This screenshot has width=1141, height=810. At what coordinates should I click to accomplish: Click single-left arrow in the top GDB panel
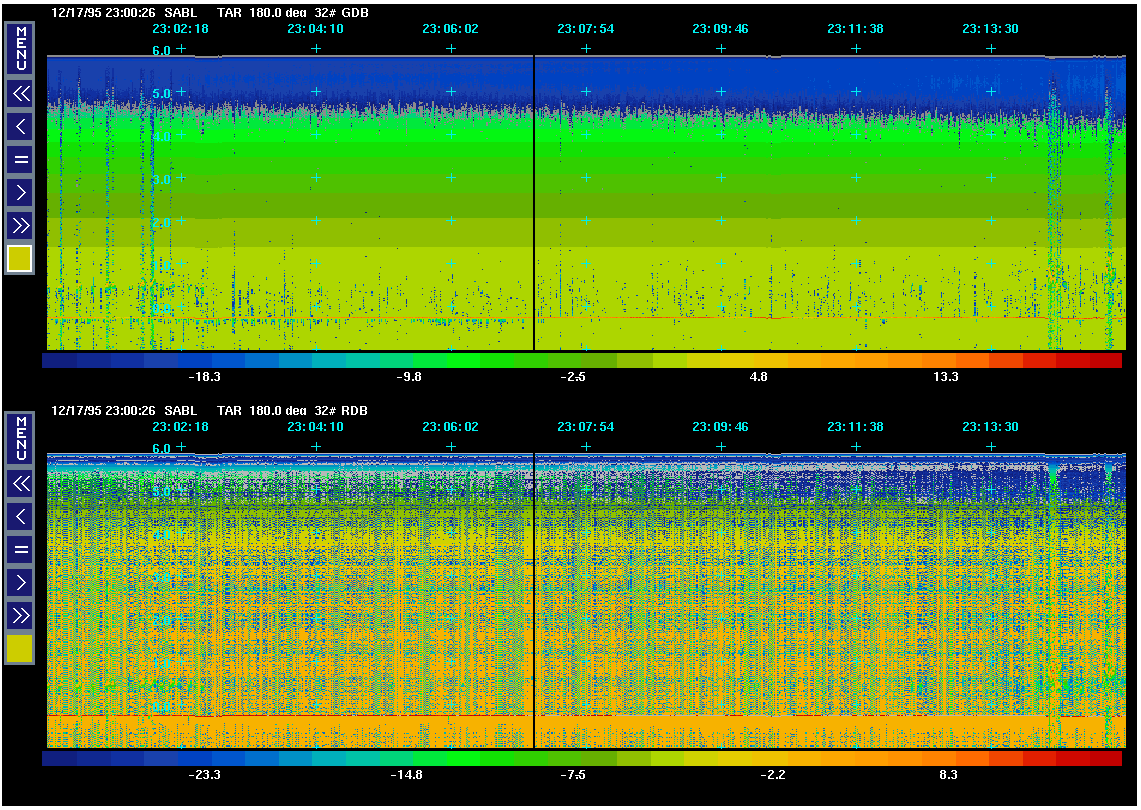click(x=20, y=127)
